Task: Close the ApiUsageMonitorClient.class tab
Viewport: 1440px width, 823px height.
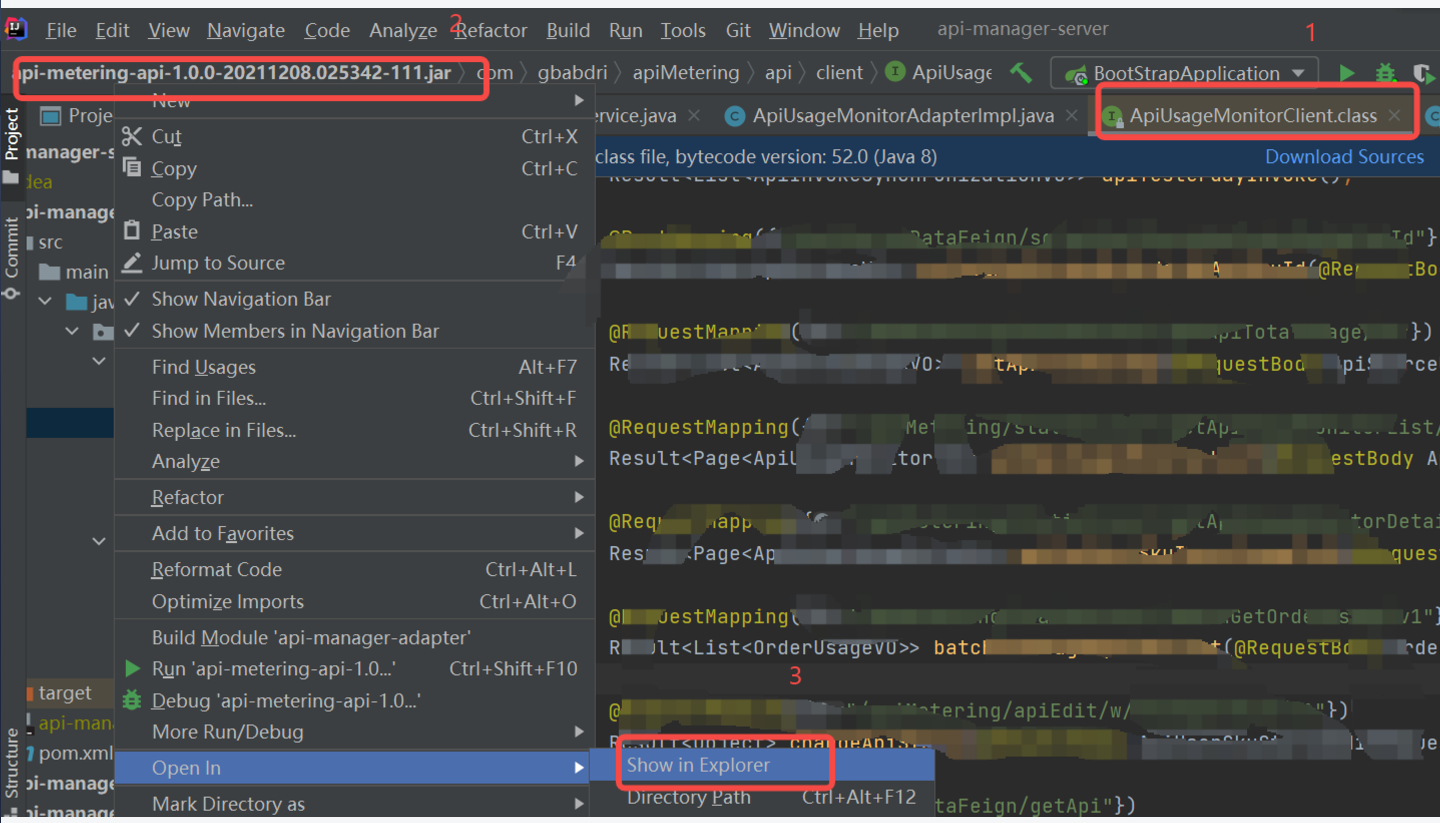Action: [x=1395, y=116]
